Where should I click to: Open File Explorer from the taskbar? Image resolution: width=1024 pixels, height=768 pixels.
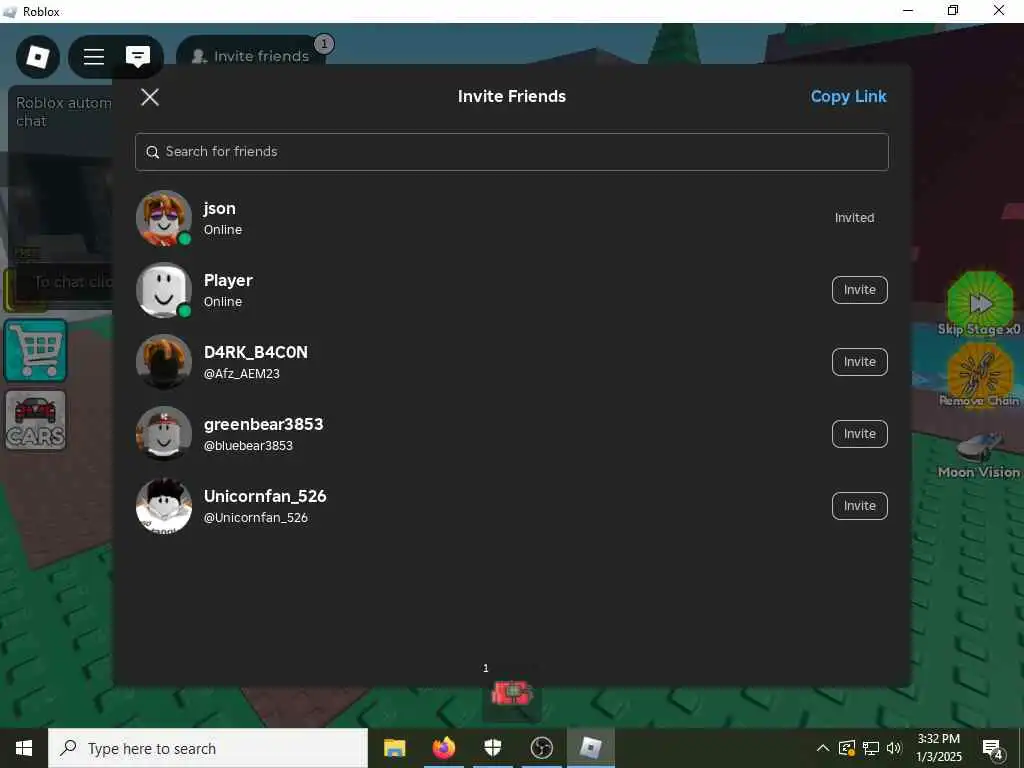point(394,748)
